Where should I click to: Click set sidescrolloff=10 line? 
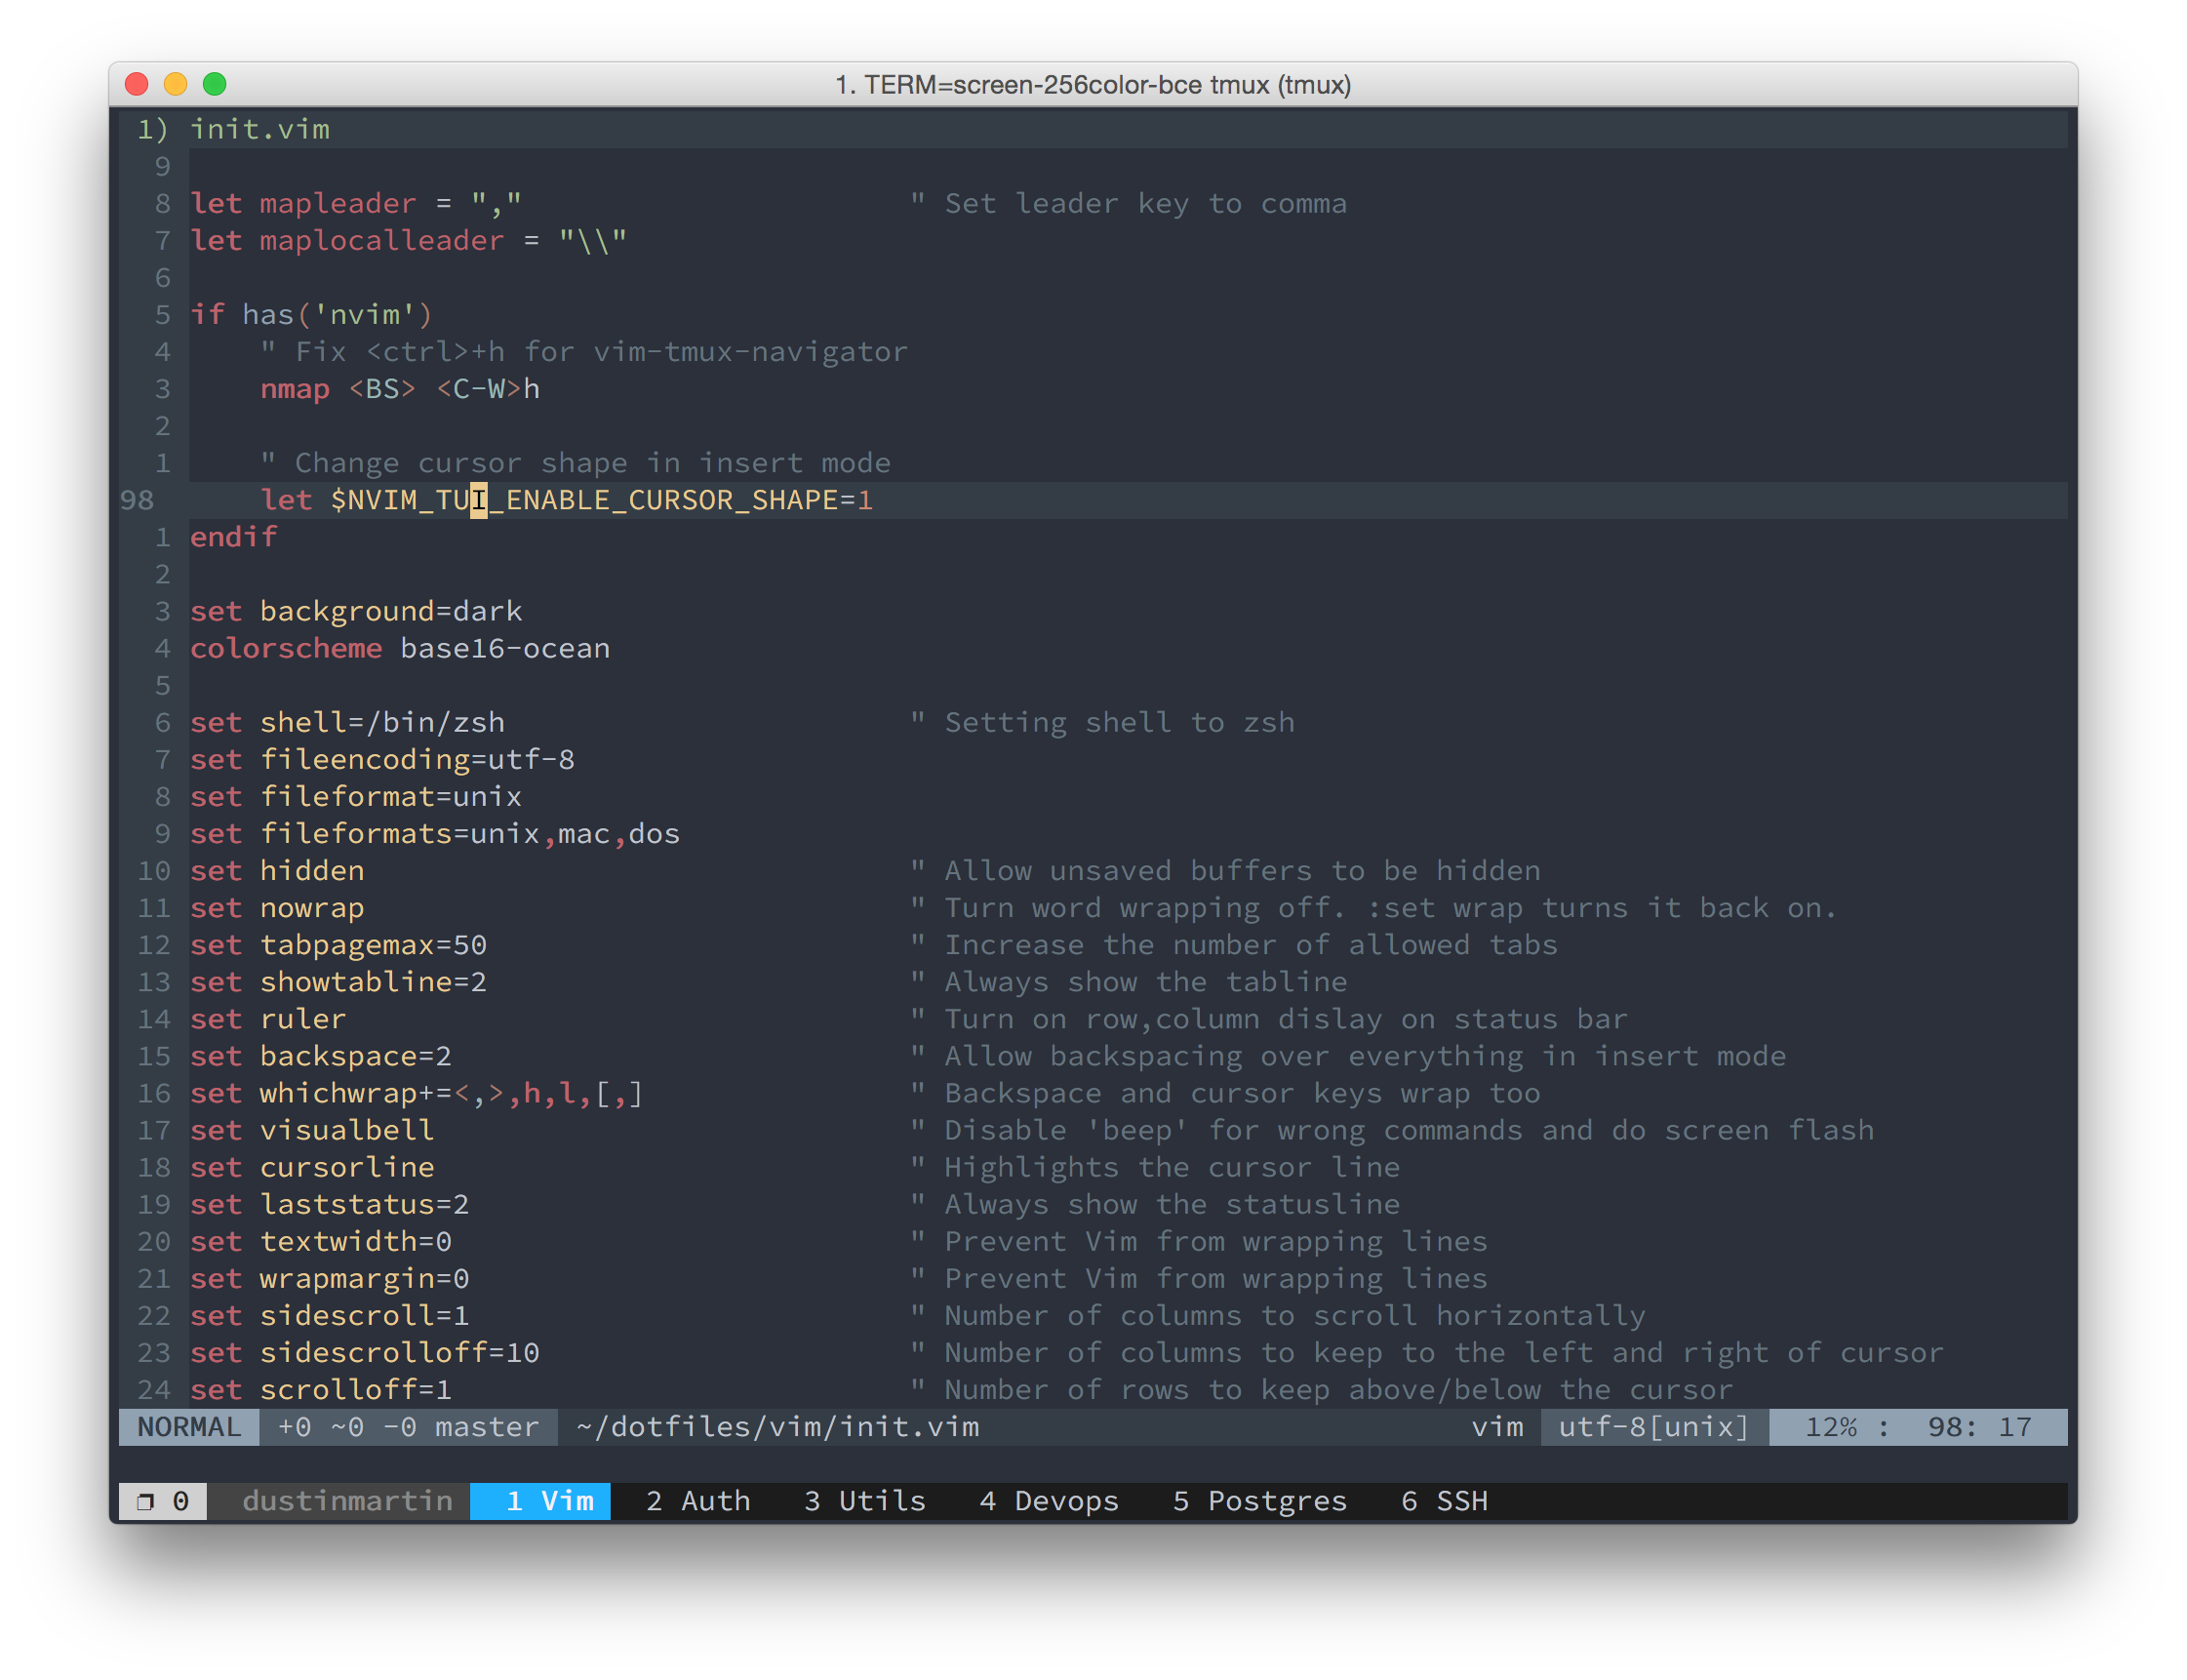pyautogui.click(x=364, y=1352)
